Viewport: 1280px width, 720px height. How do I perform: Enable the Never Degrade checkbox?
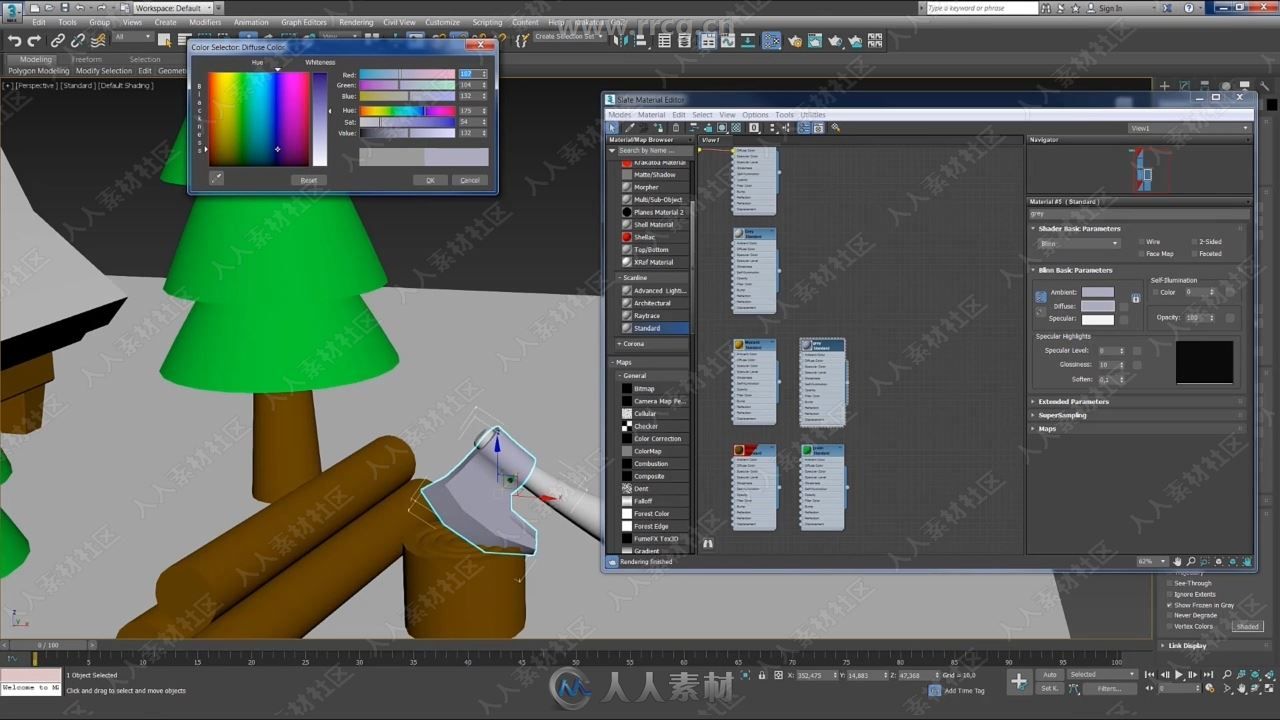click(1170, 615)
